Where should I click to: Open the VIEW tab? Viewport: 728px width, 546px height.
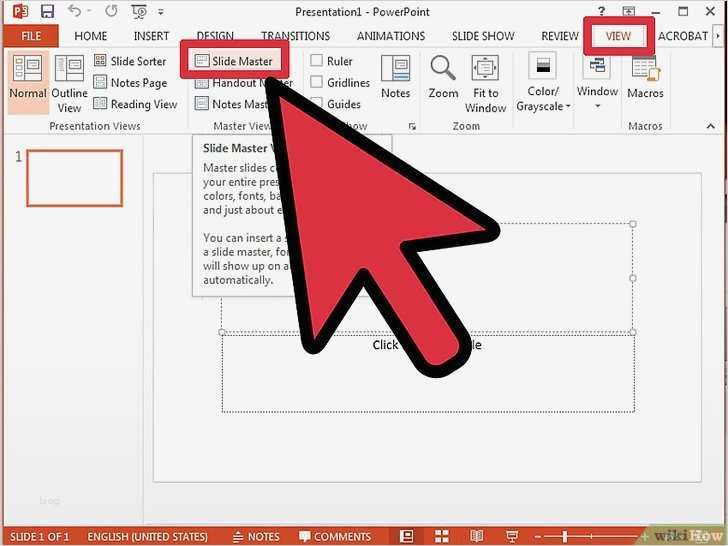(x=618, y=36)
